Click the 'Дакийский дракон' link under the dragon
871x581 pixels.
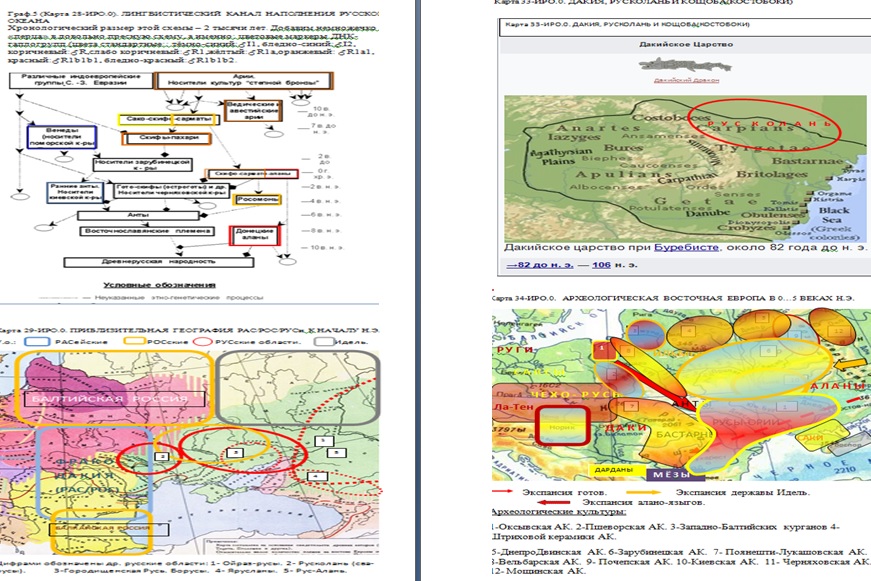tap(686, 80)
